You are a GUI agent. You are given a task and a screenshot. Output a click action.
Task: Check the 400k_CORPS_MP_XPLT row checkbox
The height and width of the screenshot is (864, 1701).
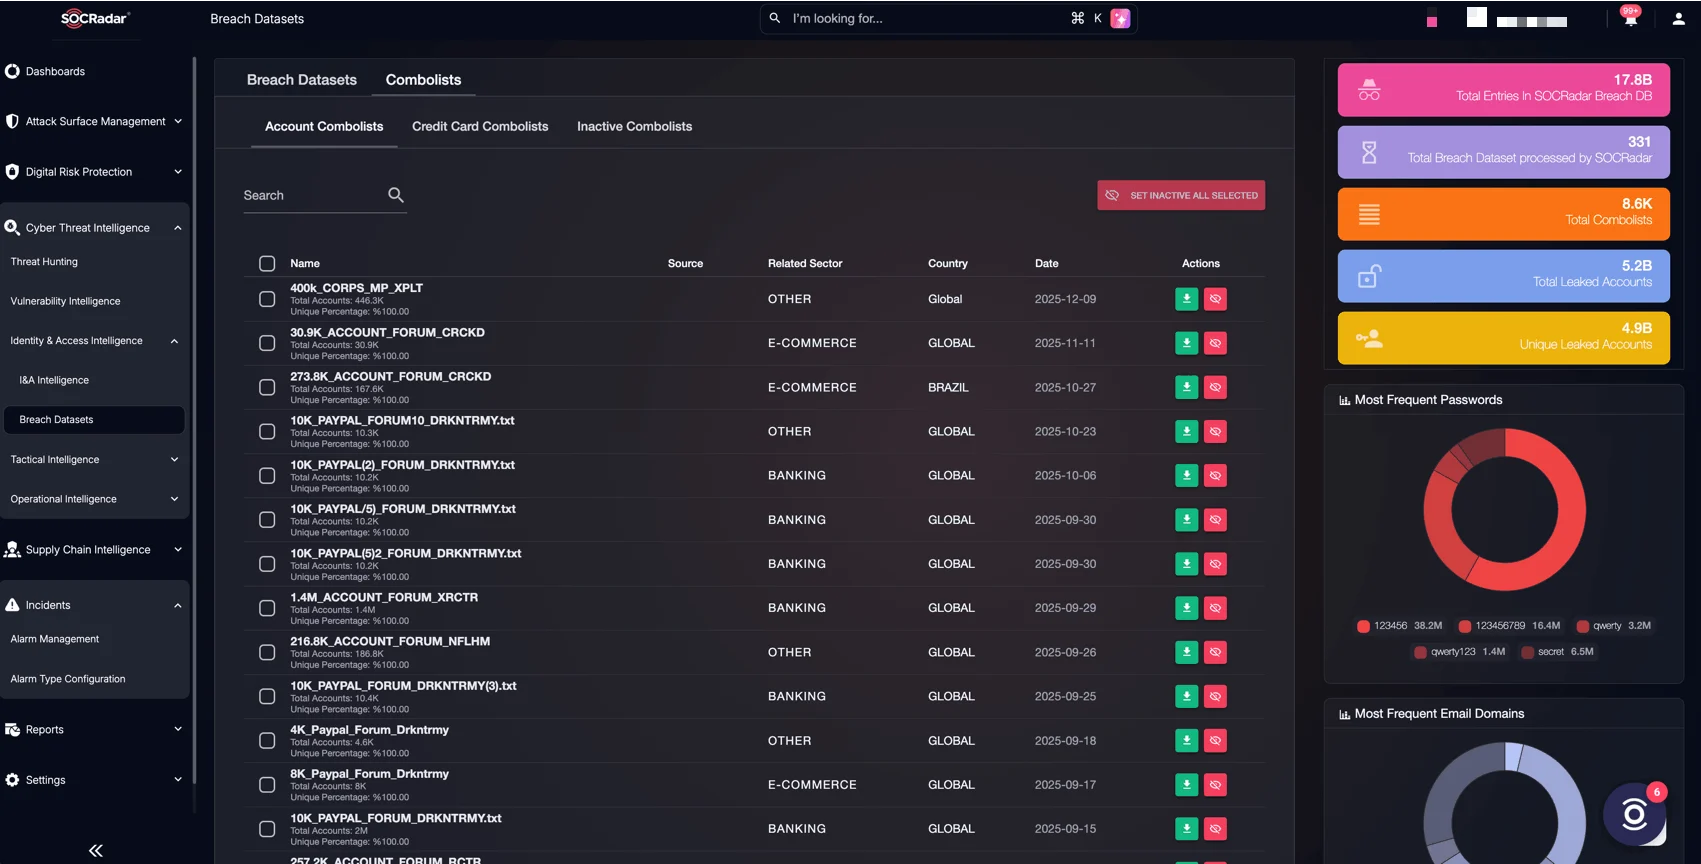tap(267, 299)
